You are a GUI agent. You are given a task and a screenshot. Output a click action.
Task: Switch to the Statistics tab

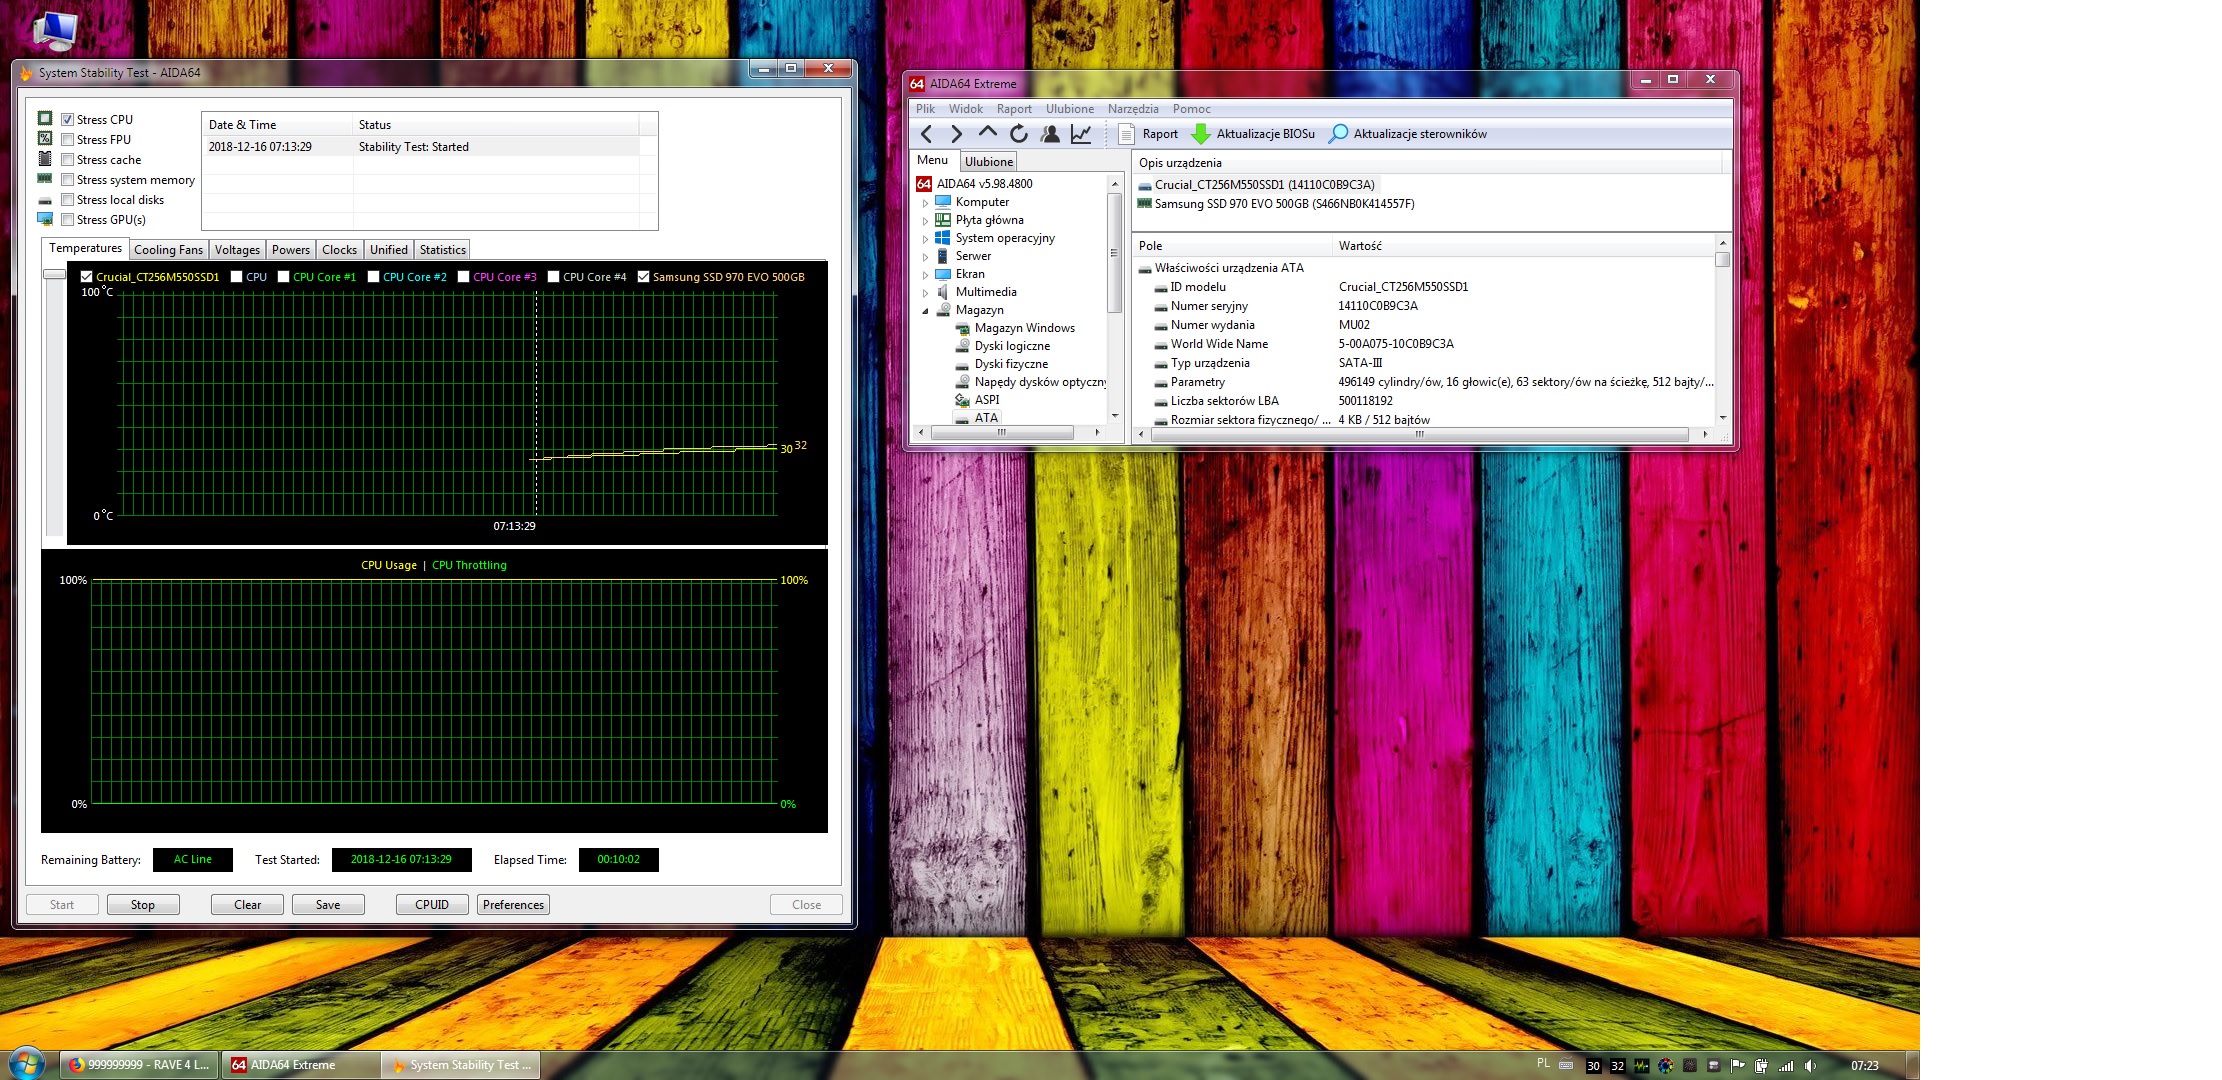(x=443, y=250)
